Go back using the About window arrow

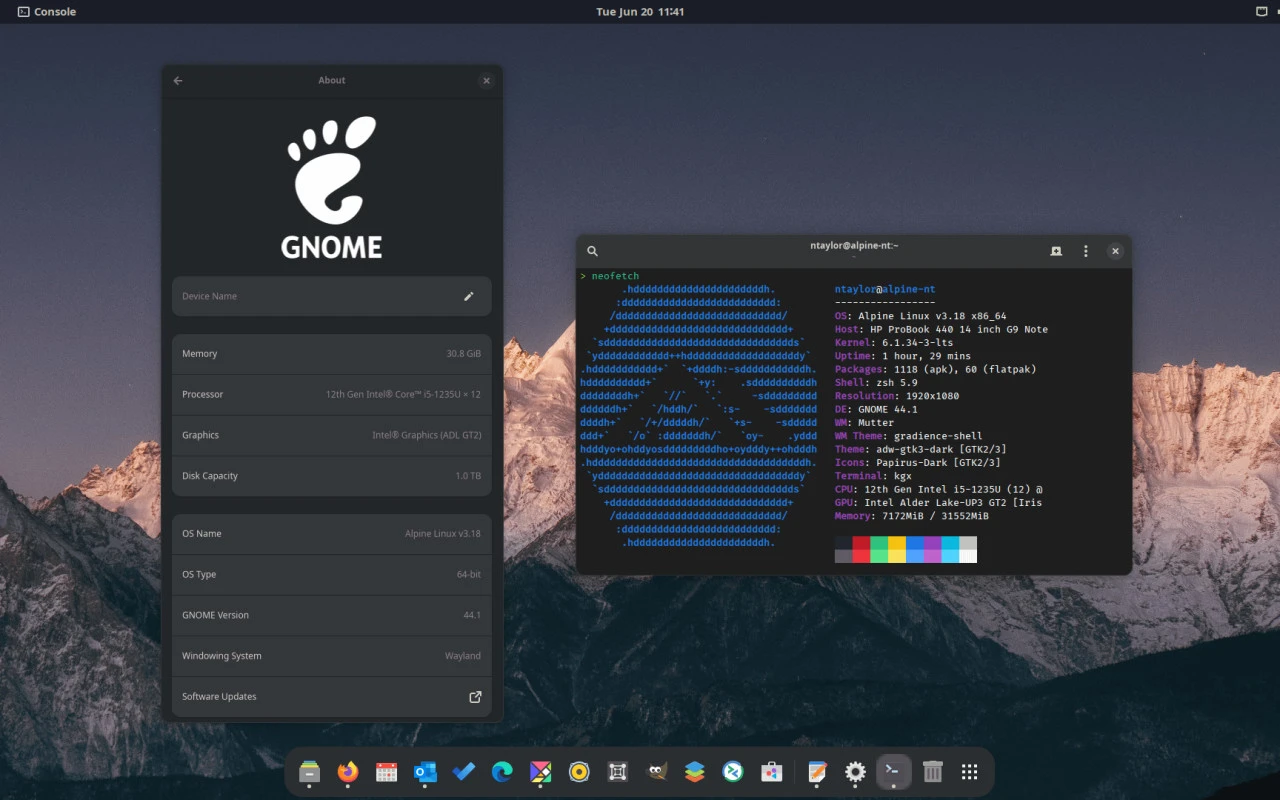coord(177,81)
